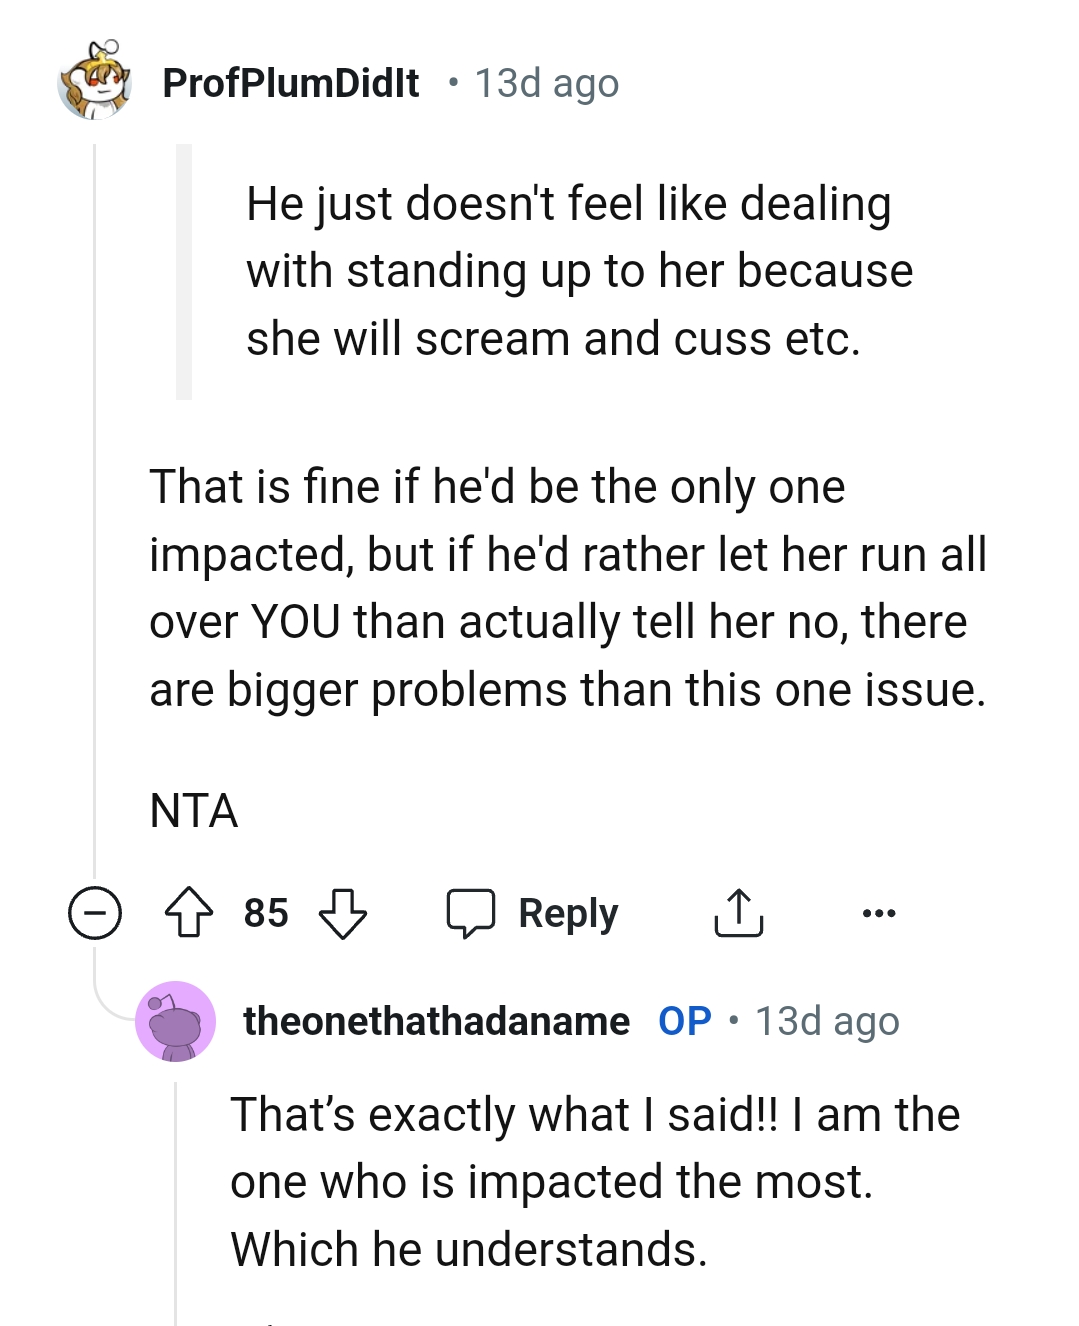Open the share options for the comment
Screen dimensions: 1079x1326
coord(738,912)
